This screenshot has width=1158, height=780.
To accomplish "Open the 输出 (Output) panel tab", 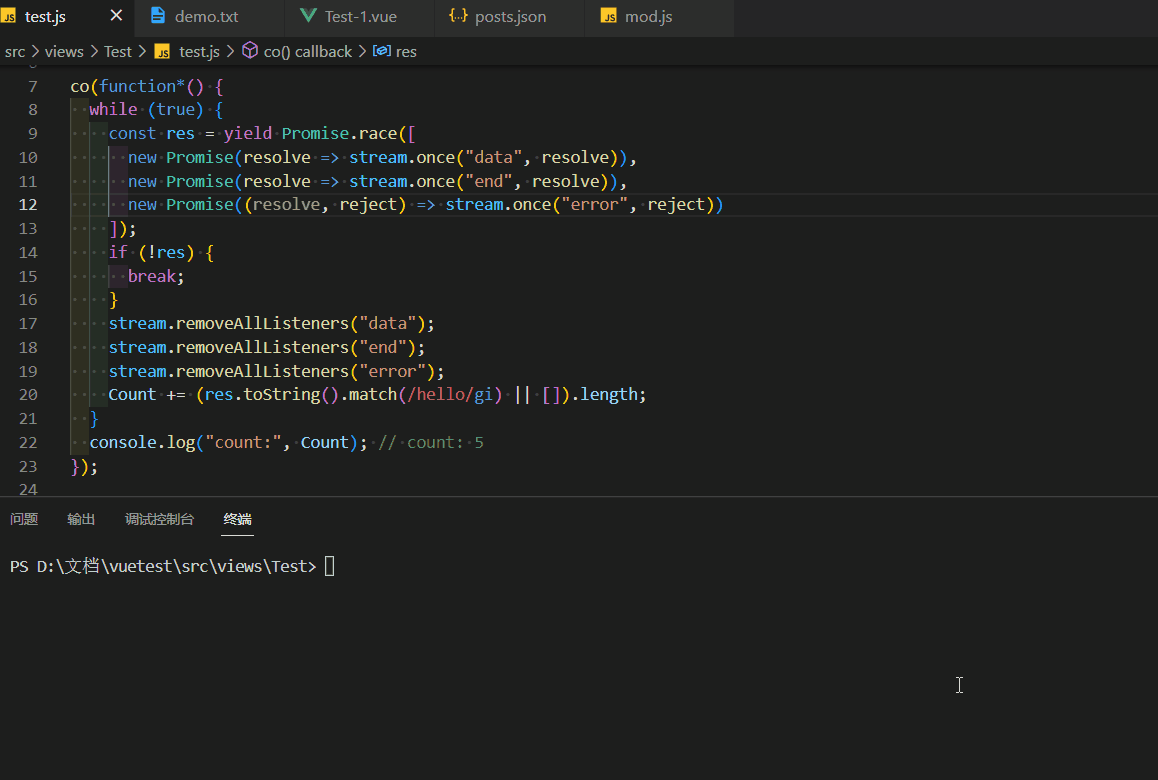I will (x=81, y=519).
